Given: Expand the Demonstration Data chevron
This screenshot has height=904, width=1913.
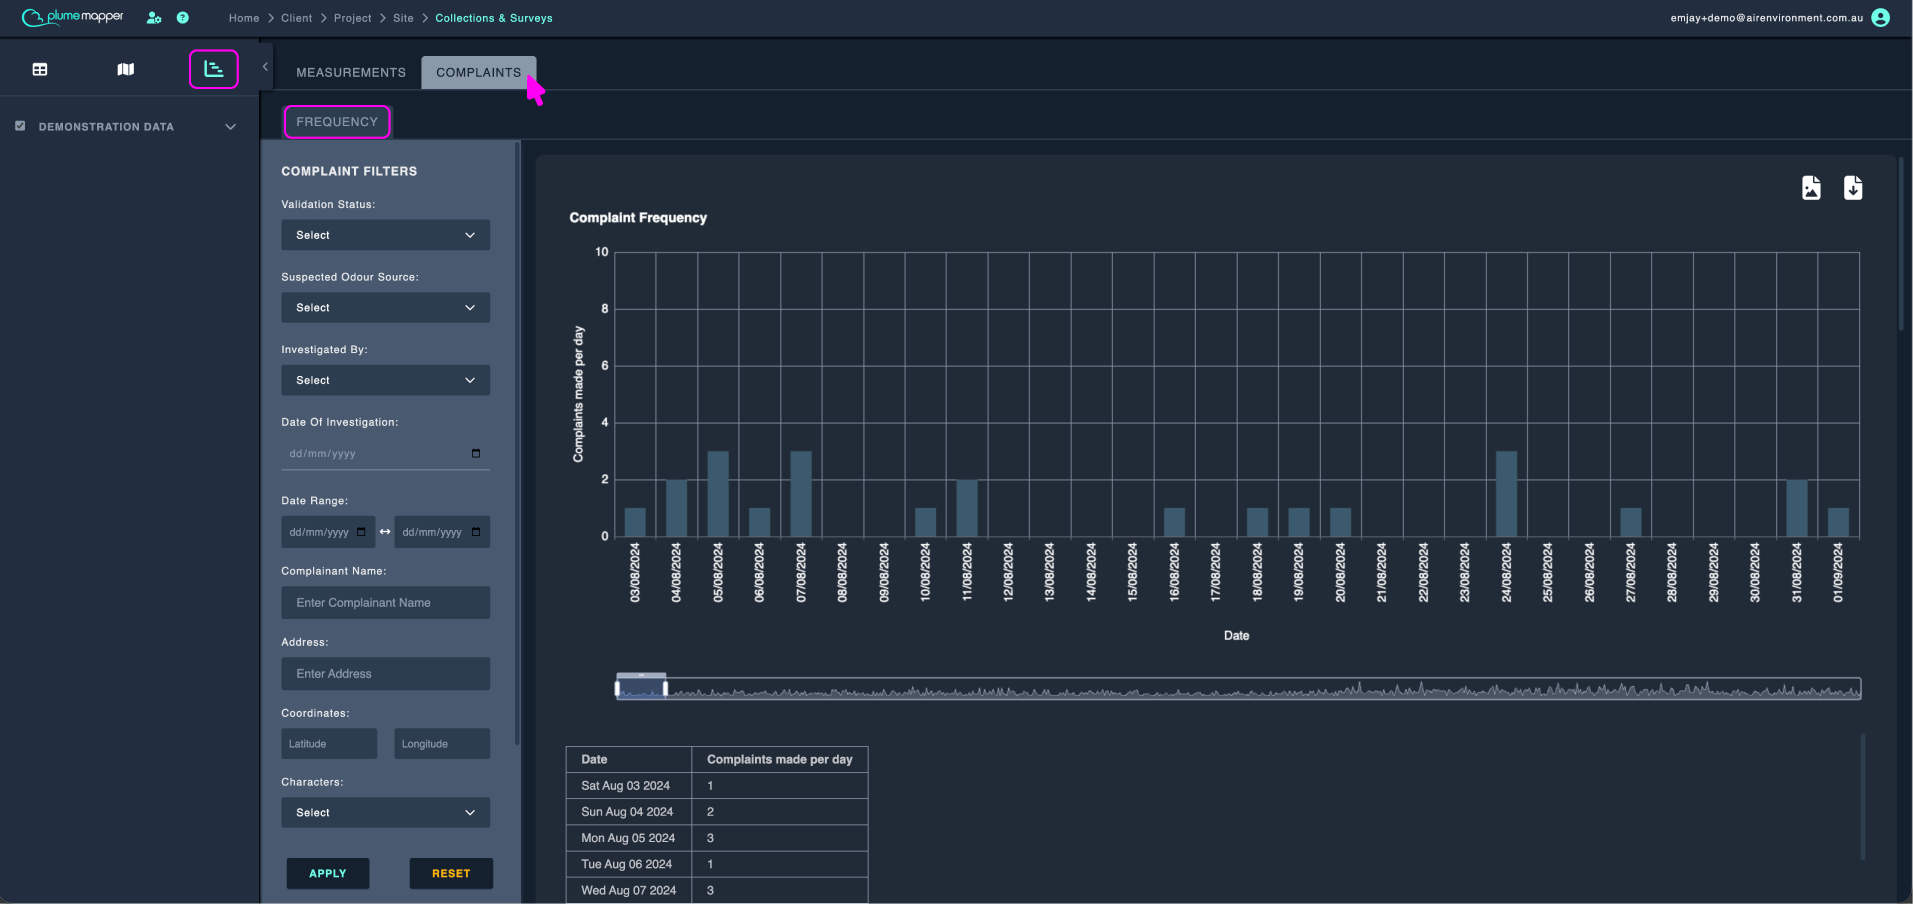Looking at the screenshot, I should (x=231, y=127).
